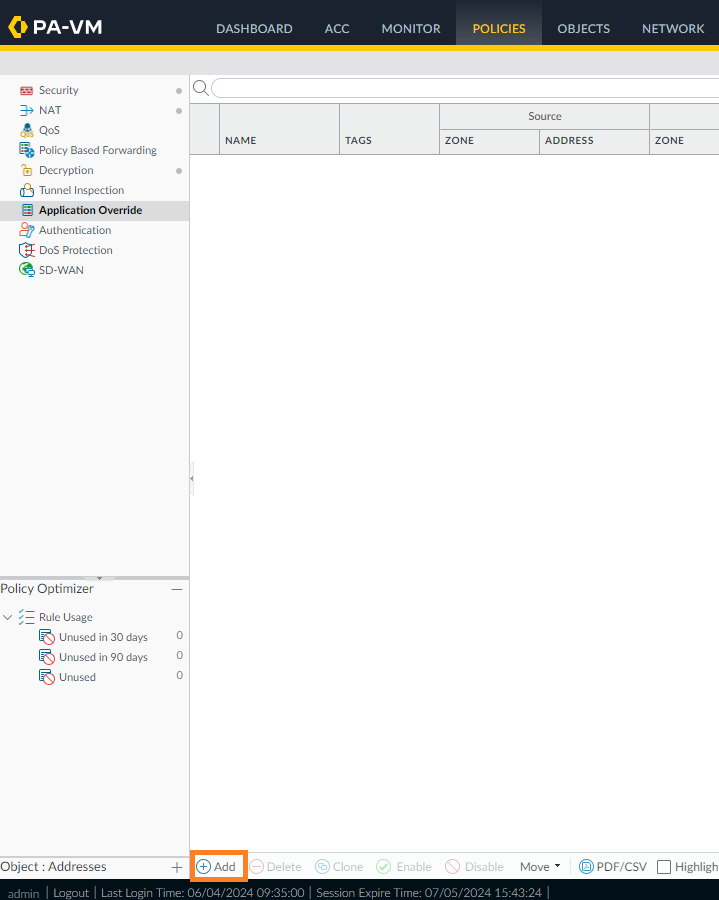Switch to the DASHBOARD tab

click(254, 28)
